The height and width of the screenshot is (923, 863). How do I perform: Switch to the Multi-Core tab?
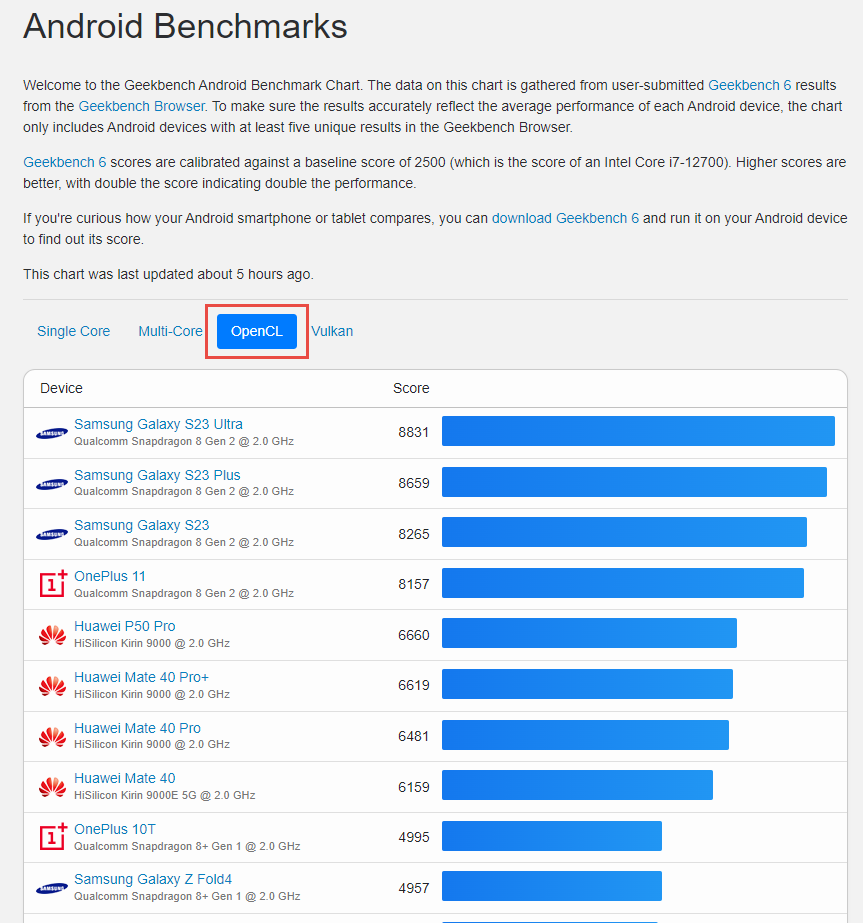[170, 331]
